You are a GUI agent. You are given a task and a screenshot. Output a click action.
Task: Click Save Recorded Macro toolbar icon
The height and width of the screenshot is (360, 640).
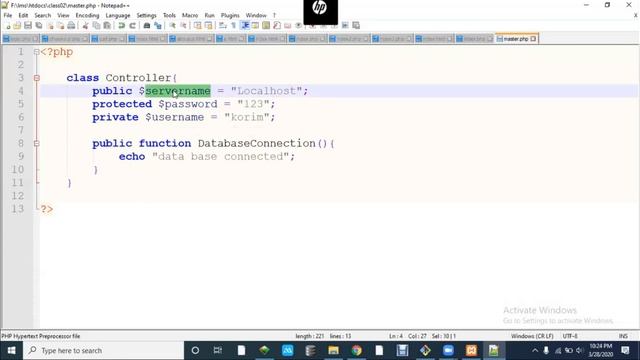point(356,26)
